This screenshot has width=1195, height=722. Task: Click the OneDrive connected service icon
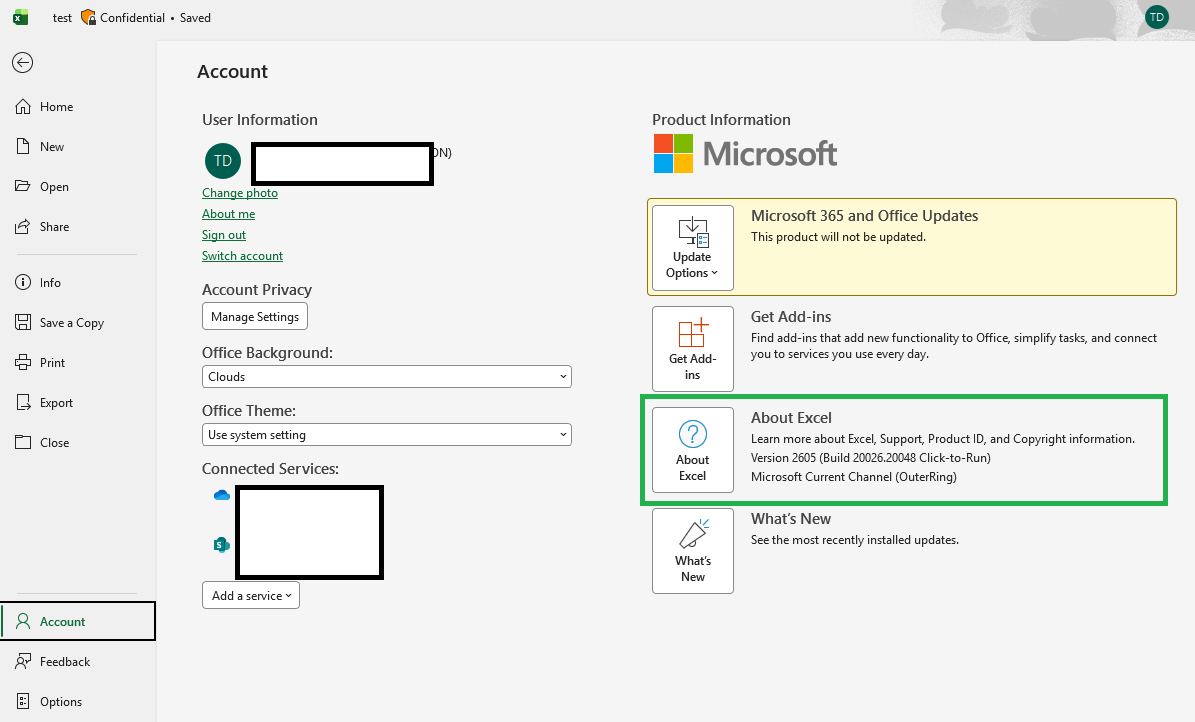222,496
